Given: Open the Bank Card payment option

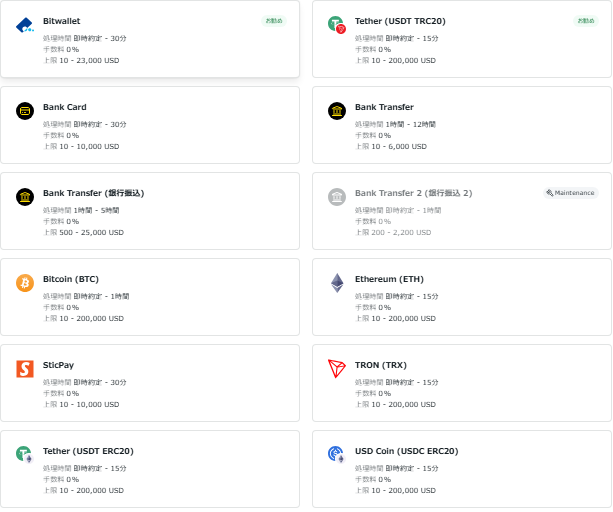Looking at the screenshot, I should tap(150, 125).
